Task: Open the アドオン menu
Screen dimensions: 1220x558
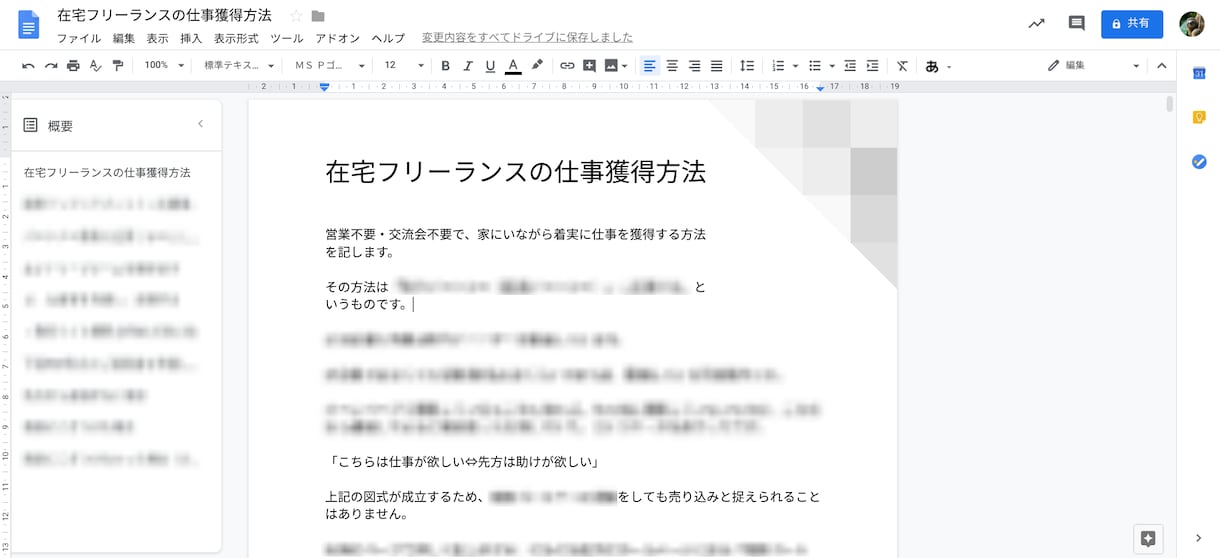Action: pos(337,38)
